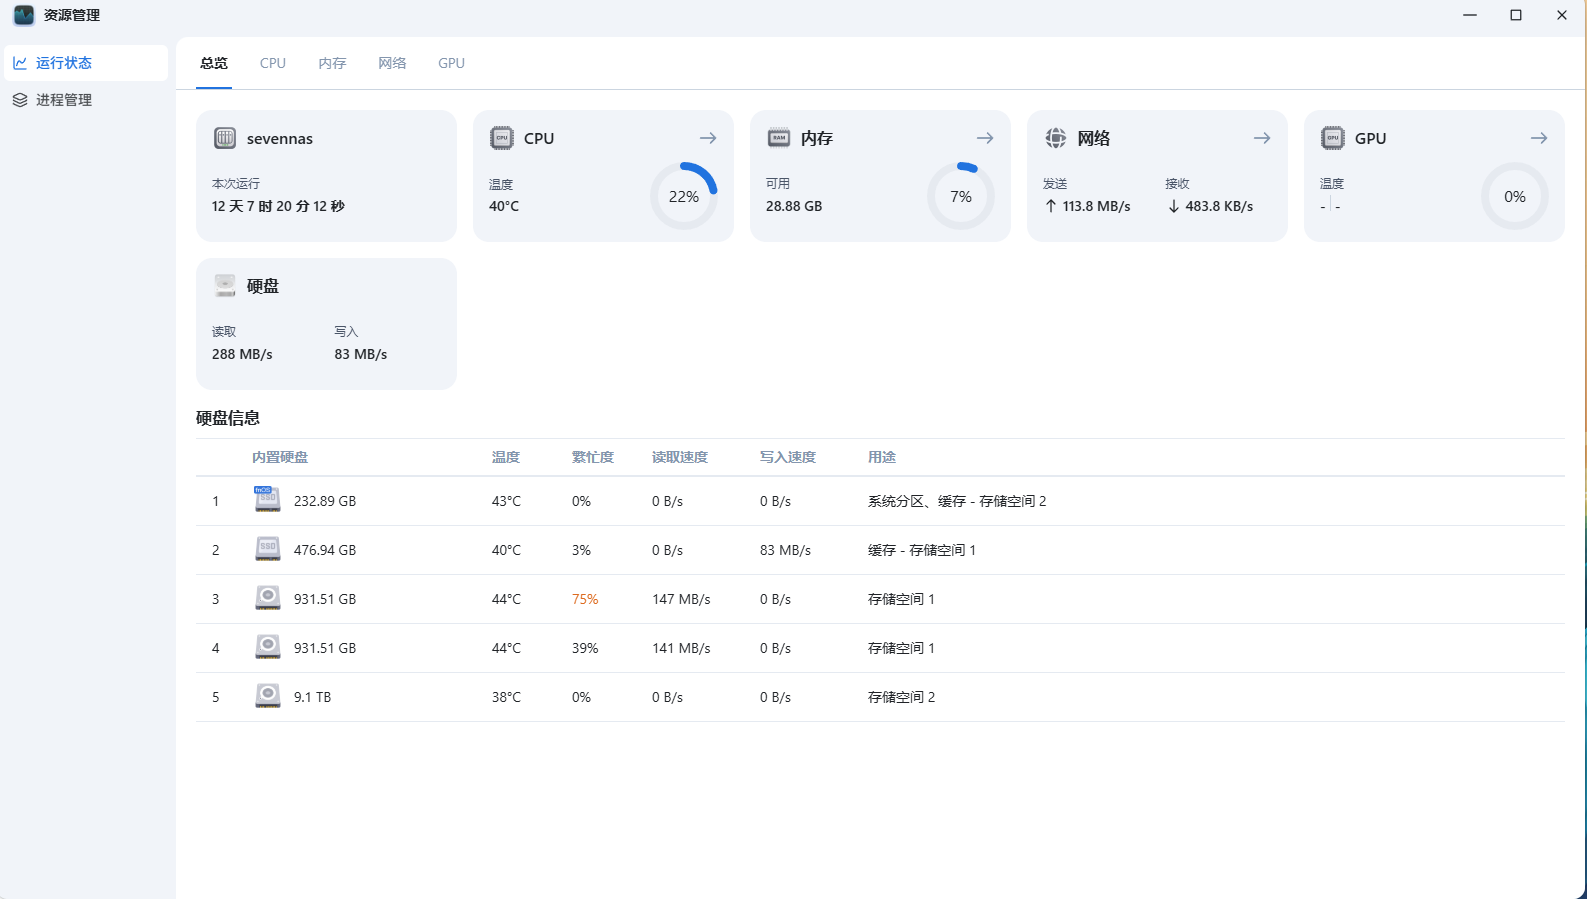Click the download arrow beside 483.8 KB/s

point(1174,206)
